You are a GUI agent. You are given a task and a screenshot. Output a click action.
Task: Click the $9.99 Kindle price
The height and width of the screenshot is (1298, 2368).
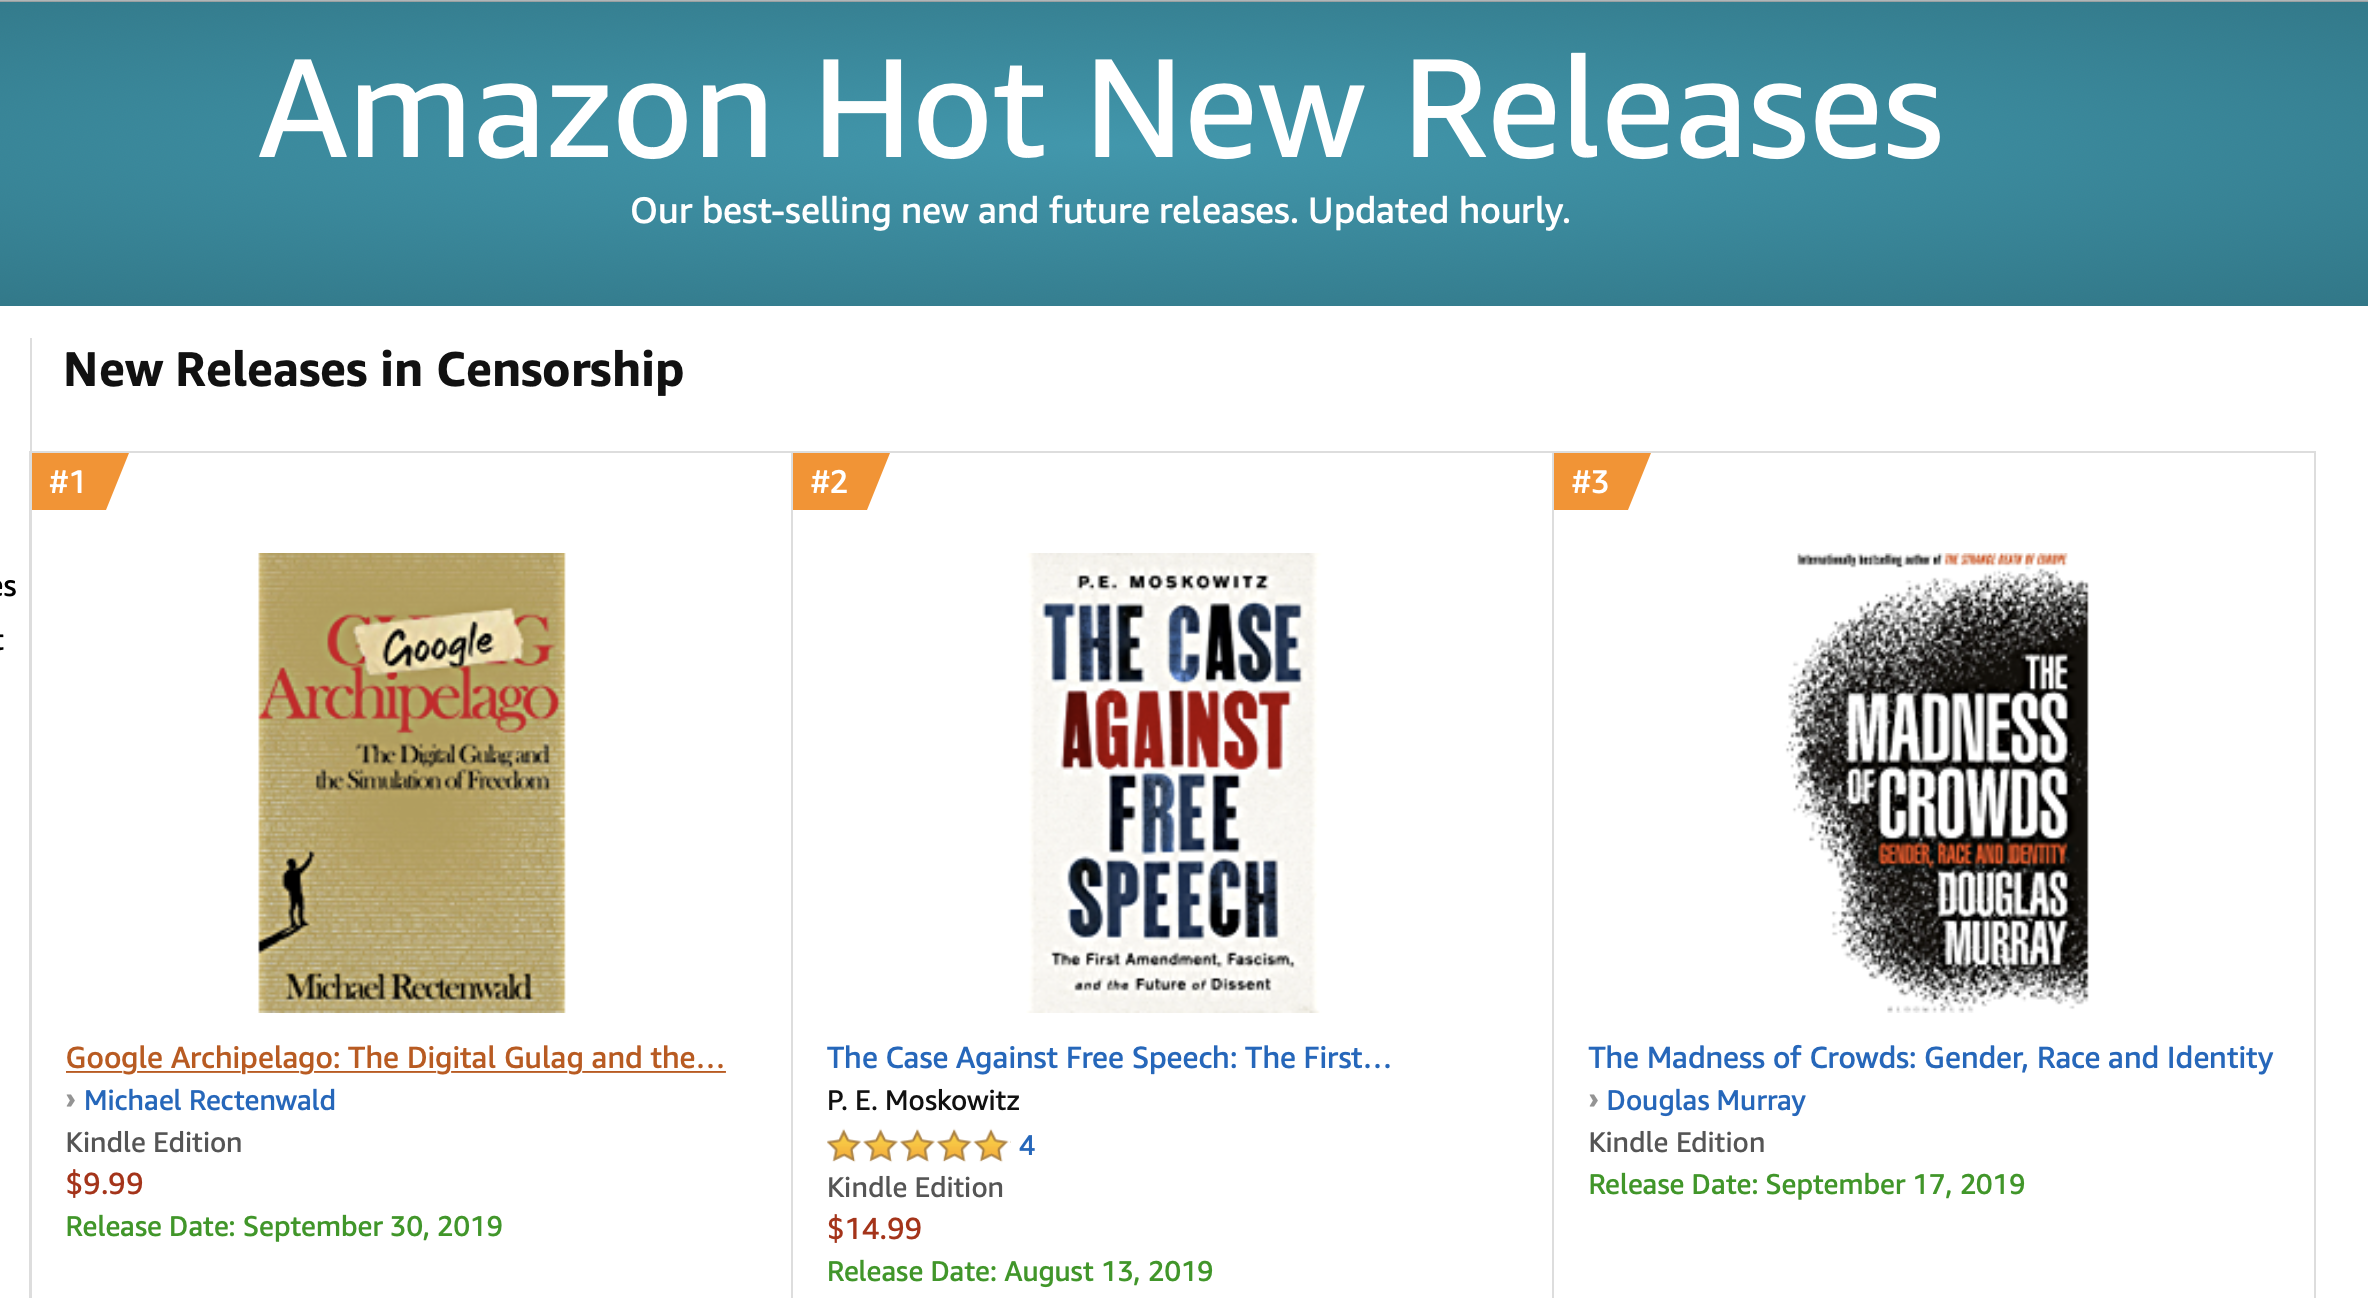[104, 1183]
